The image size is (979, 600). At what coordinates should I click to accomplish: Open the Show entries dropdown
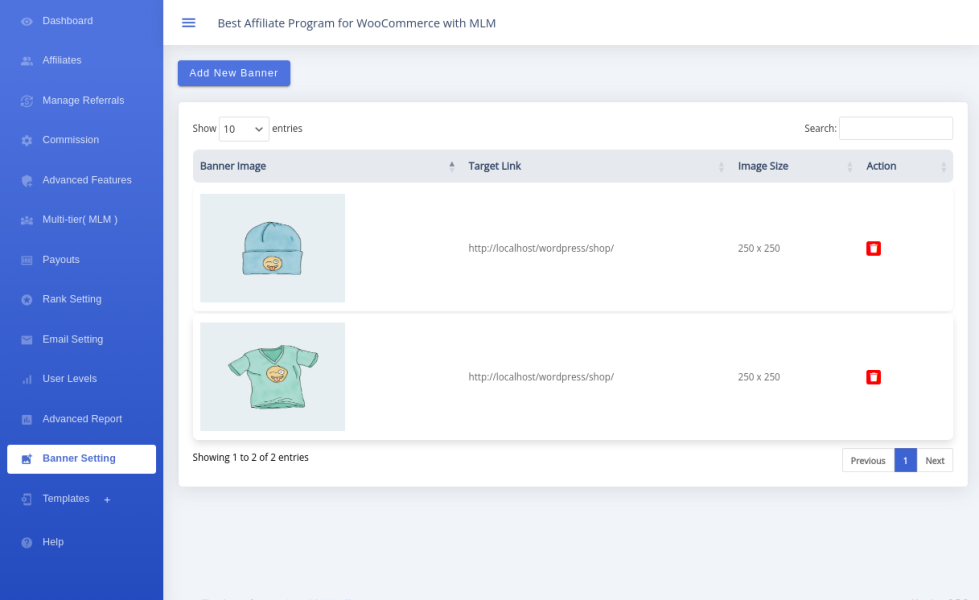(x=244, y=129)
